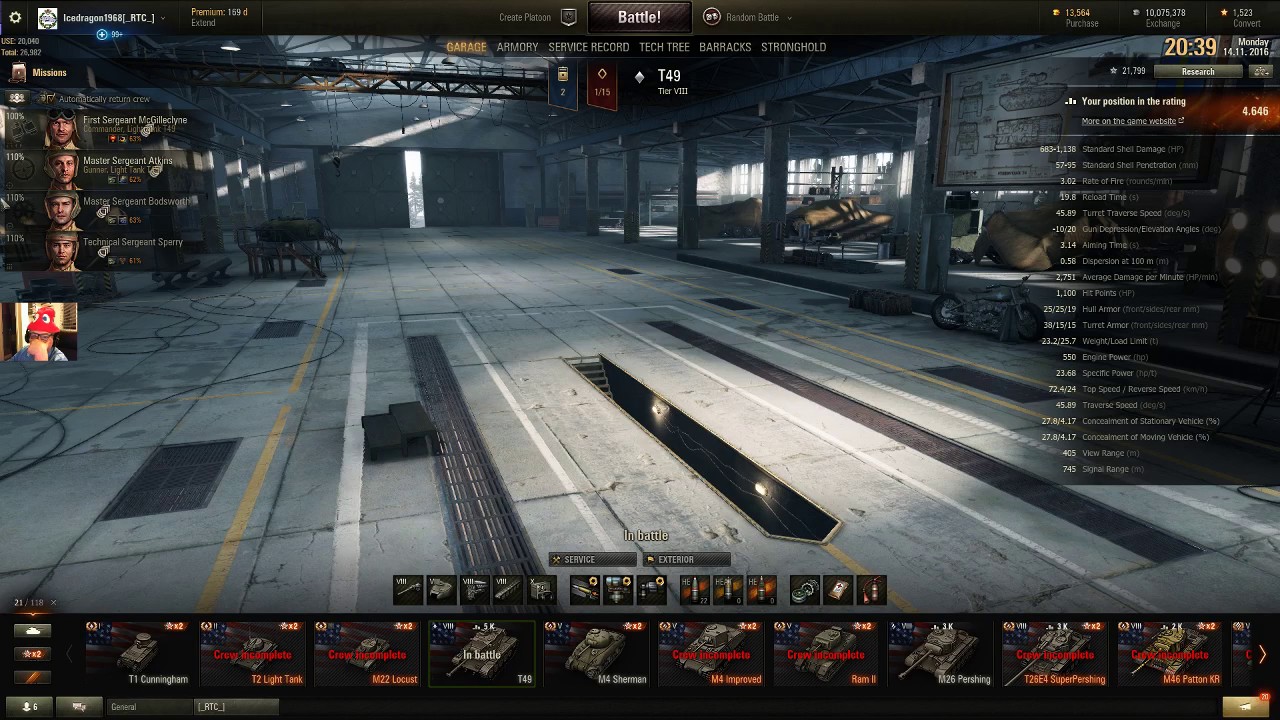Open the SERVICE RECORD tab
Screen dimensions: 1280x720
coord(588,47)
